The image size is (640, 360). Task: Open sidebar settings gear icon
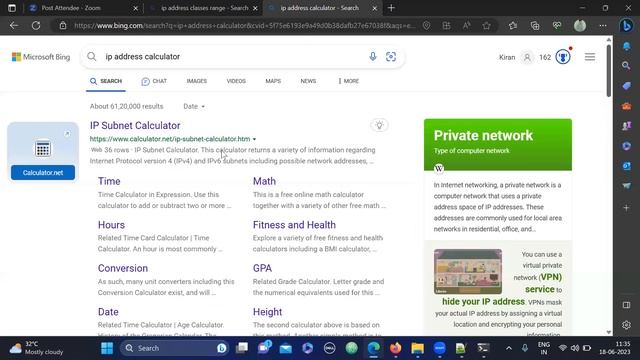[626, 325]
